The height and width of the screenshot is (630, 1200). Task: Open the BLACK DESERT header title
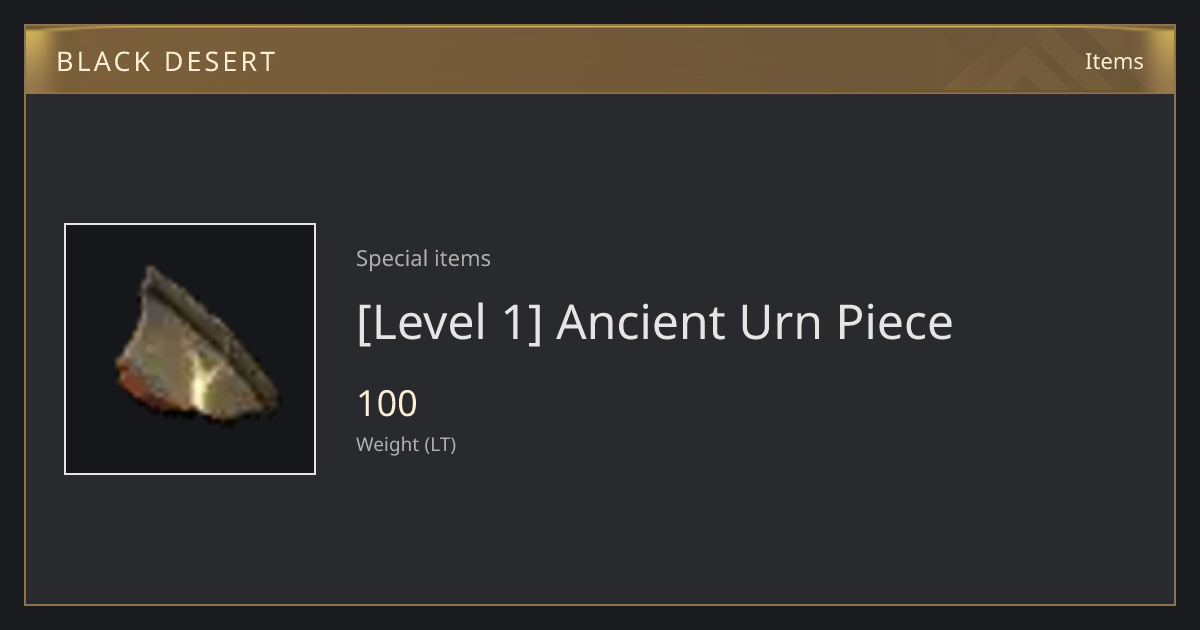click(x=166, y=62)
